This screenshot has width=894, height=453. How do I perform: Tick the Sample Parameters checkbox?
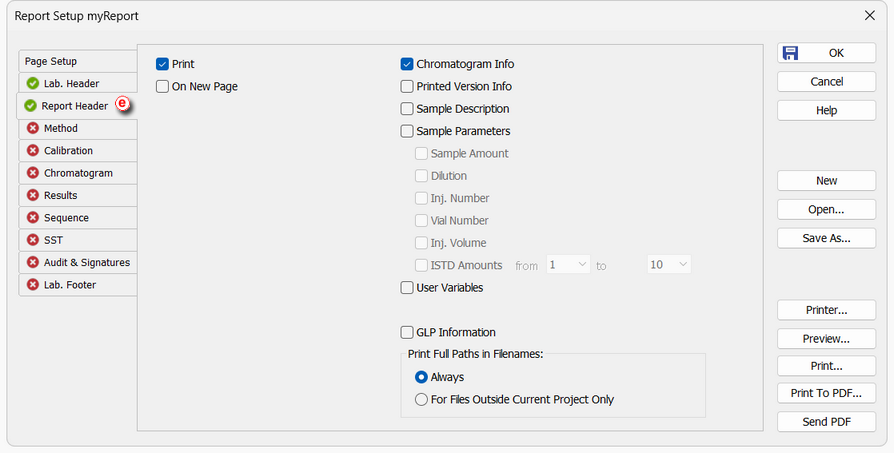coord(407,131)
